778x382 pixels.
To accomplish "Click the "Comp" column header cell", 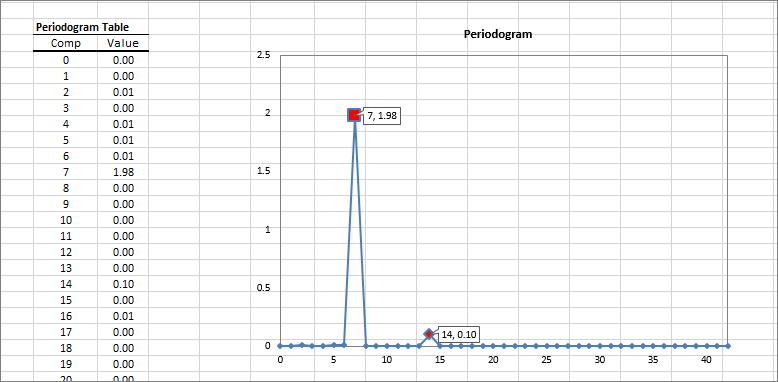I will point(66,43).
